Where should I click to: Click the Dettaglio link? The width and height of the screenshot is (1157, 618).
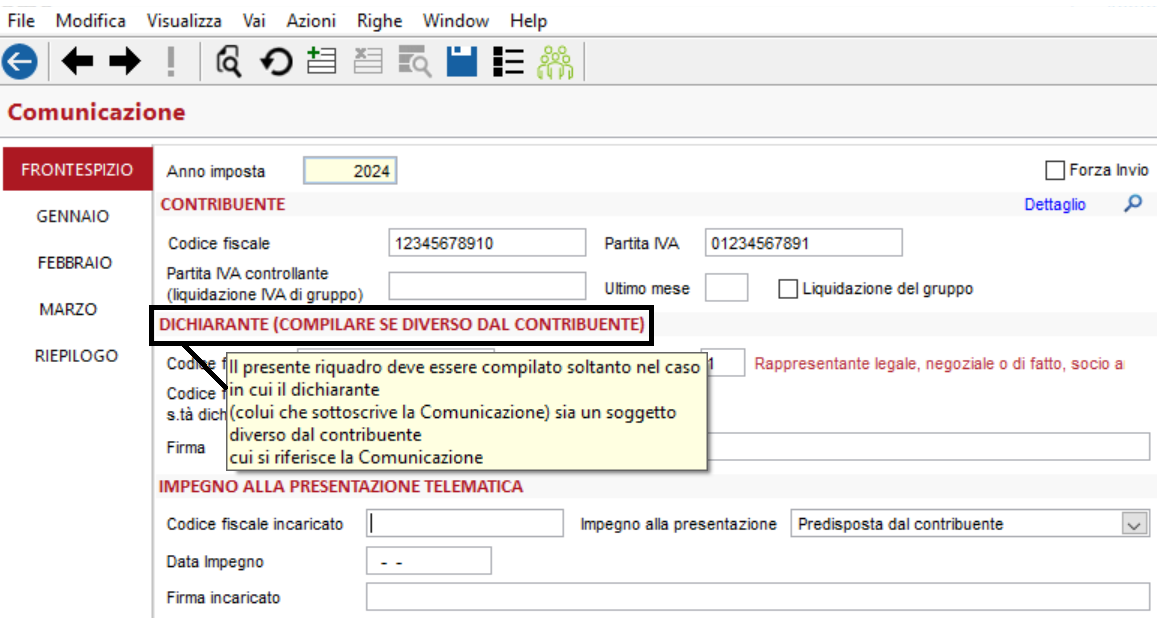pos(1054,204)
